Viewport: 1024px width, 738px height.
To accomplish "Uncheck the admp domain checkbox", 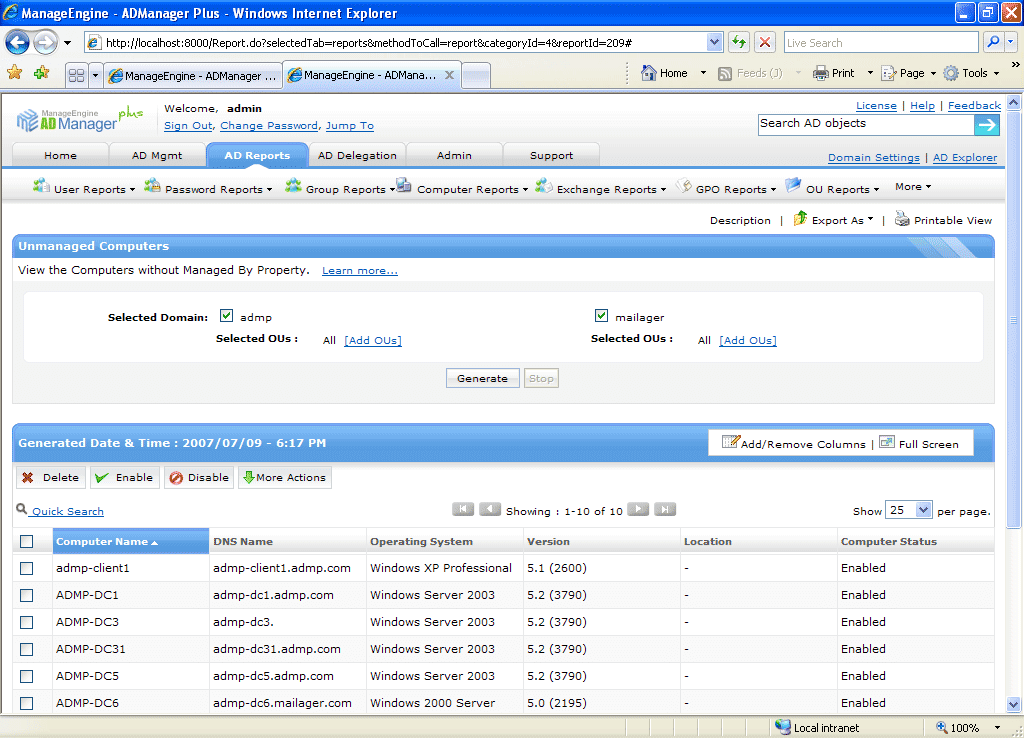I will click(226, 313).
